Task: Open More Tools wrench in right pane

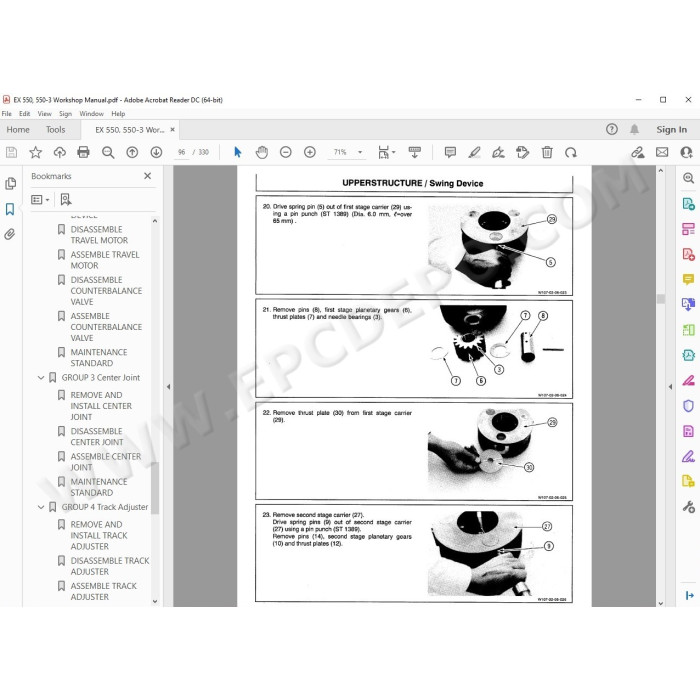Action: click(x=688, y=507)
